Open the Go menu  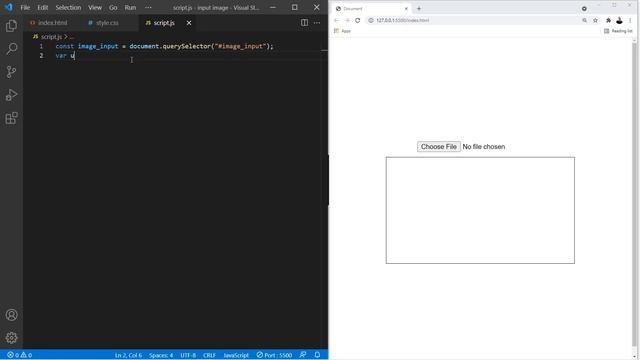113,7
